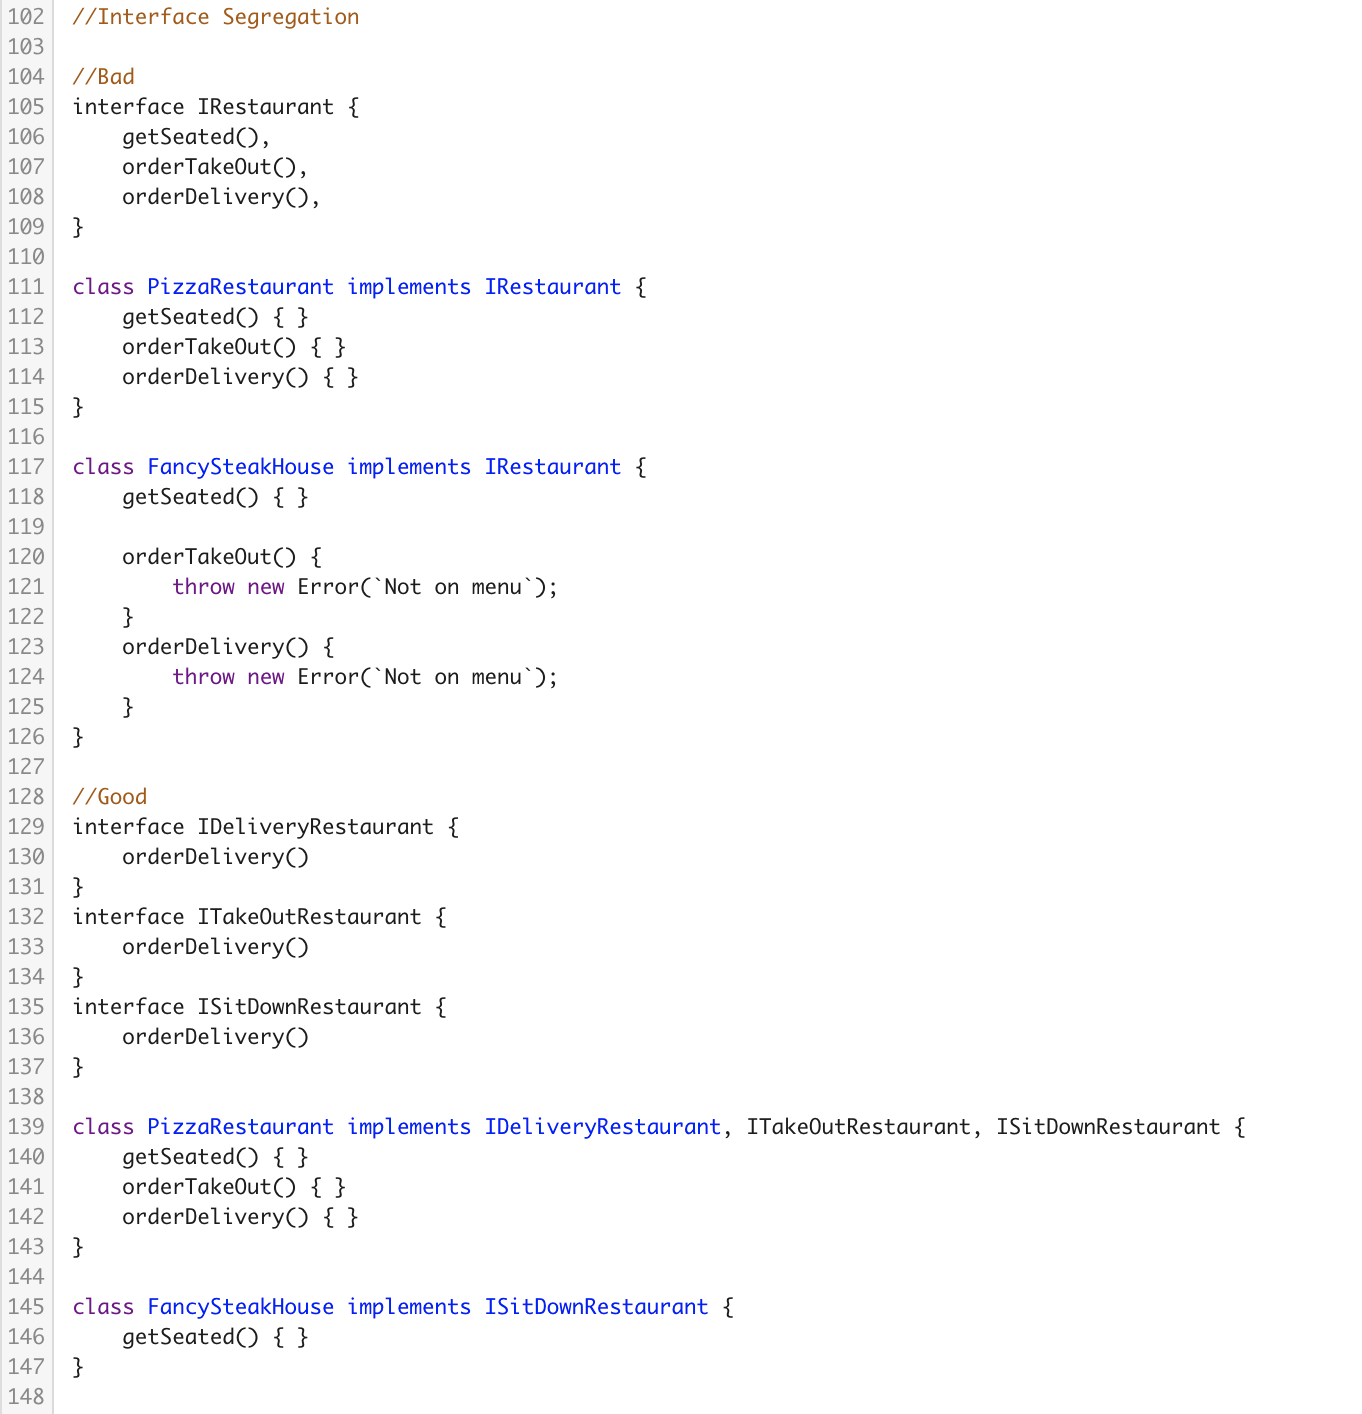Image resolution: width=1362 pixels, height=1414 pixels.
Task: Click 'getSeated() { }' on line 146
Action: (x=216, y=1337)
